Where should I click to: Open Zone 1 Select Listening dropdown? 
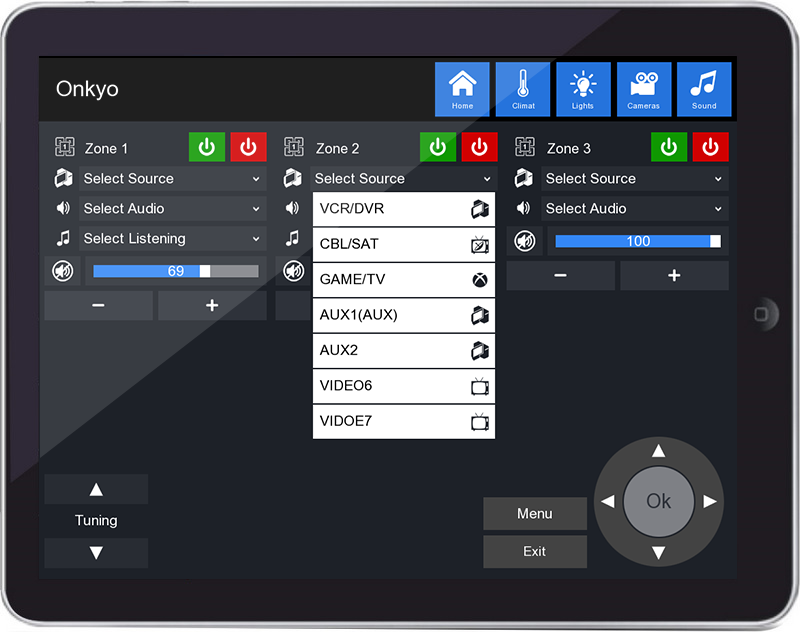[x=172, y=239]
